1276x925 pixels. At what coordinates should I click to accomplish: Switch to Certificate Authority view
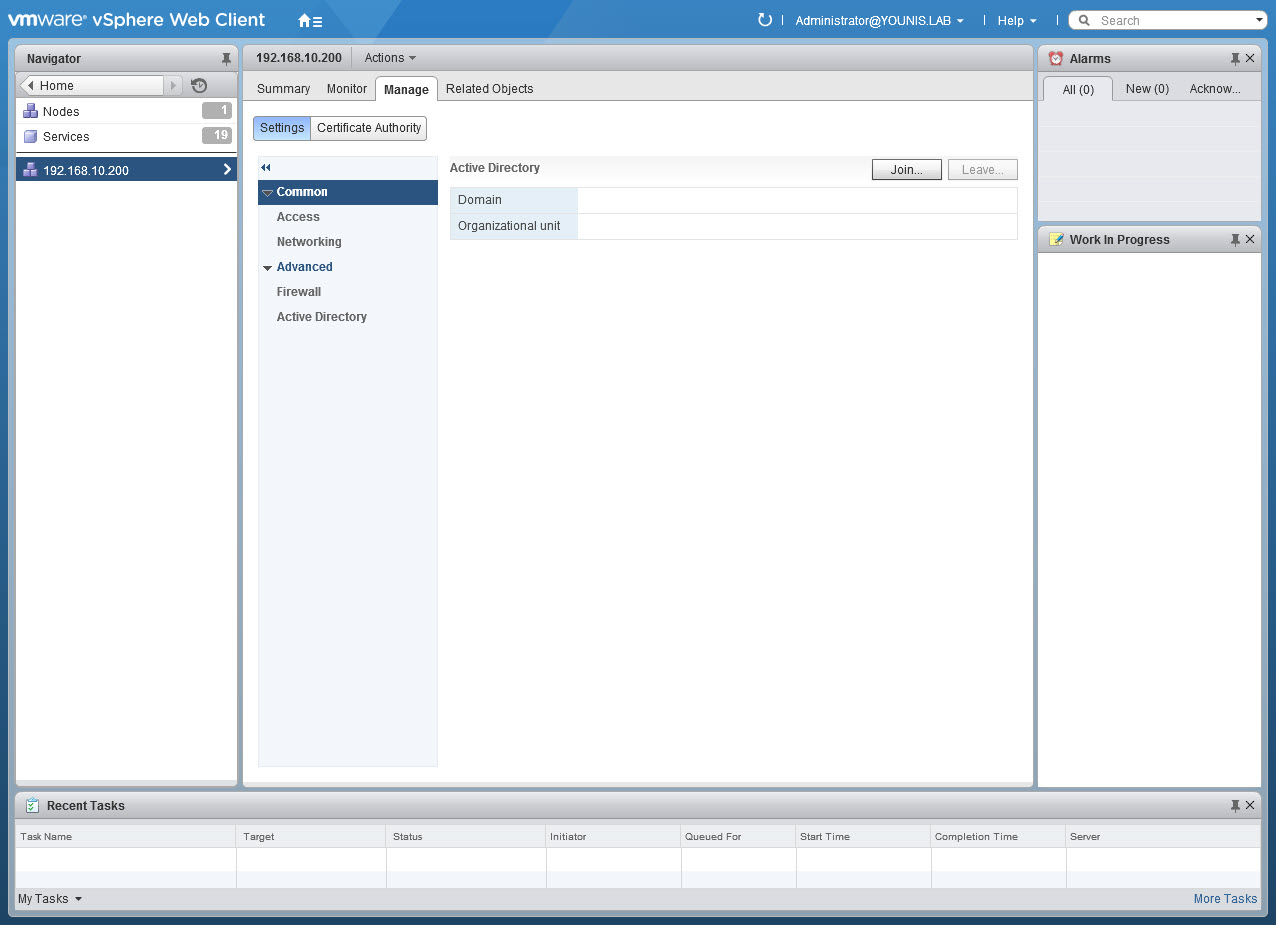click(x=369, y=128)
